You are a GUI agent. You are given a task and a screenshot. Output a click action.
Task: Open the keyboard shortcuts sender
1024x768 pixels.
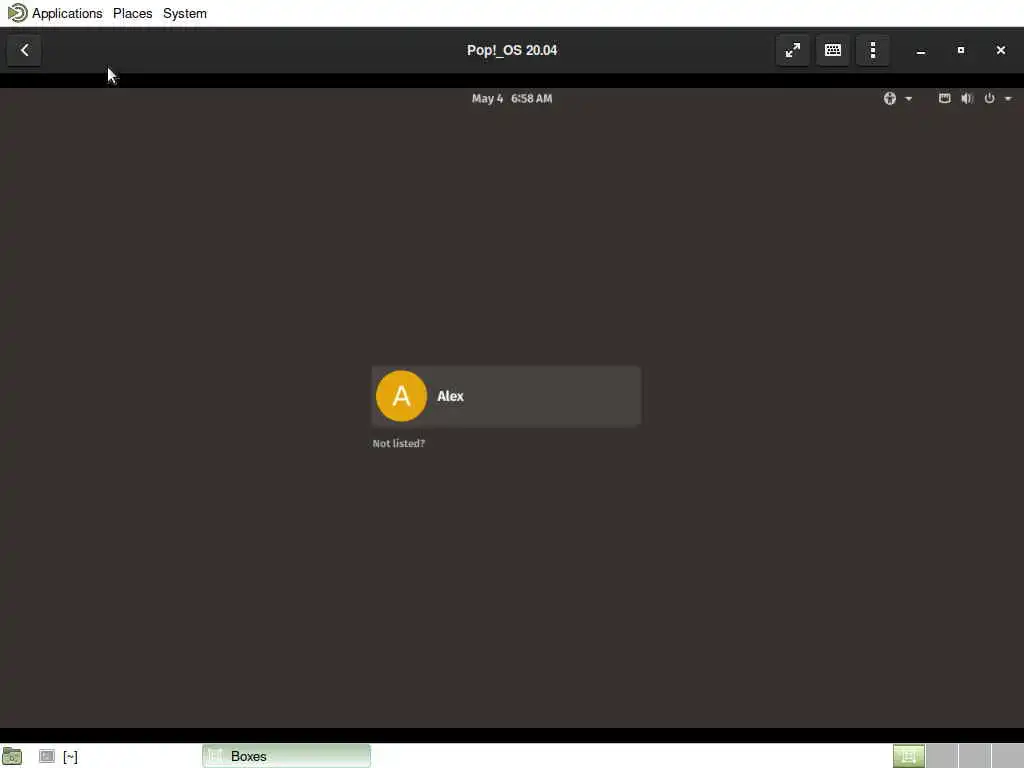click(x=833, y=50)
